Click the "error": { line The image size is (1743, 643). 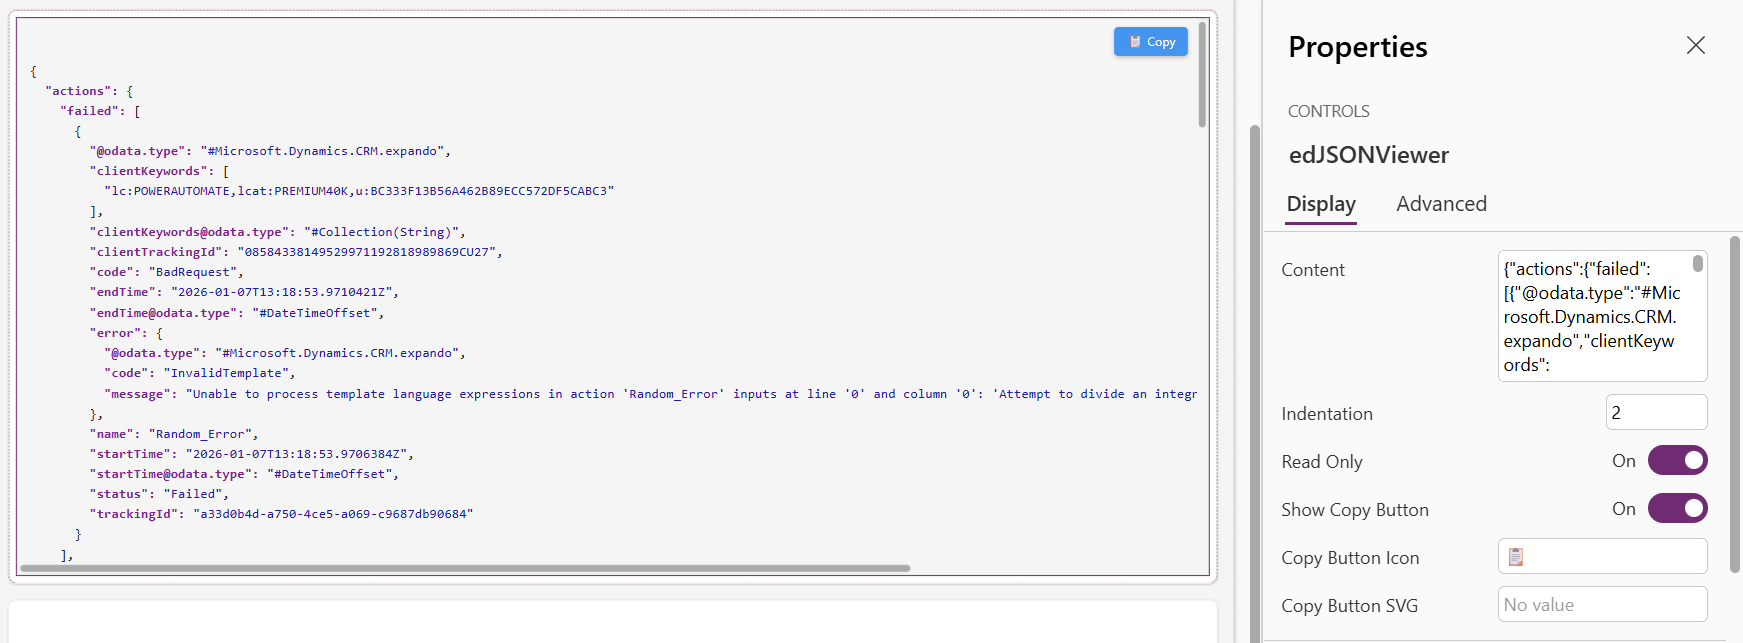pyautogui.click(x=126, y=333)
